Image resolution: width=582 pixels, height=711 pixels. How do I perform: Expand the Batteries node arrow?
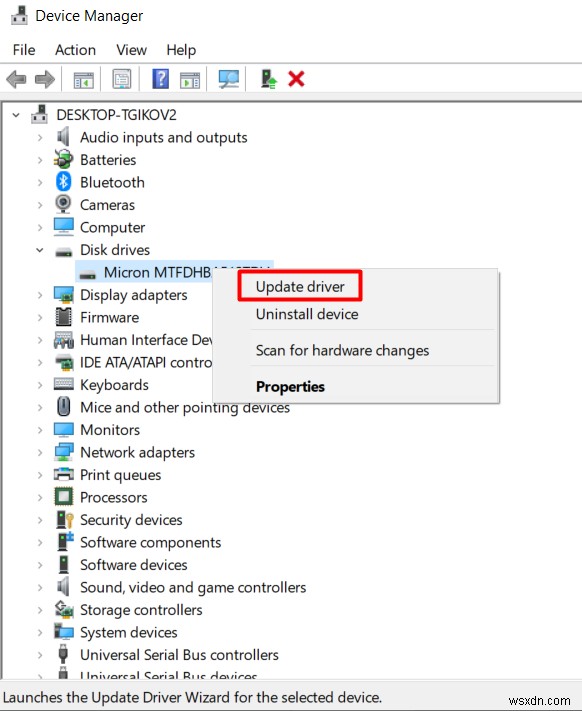coord(40,160)
